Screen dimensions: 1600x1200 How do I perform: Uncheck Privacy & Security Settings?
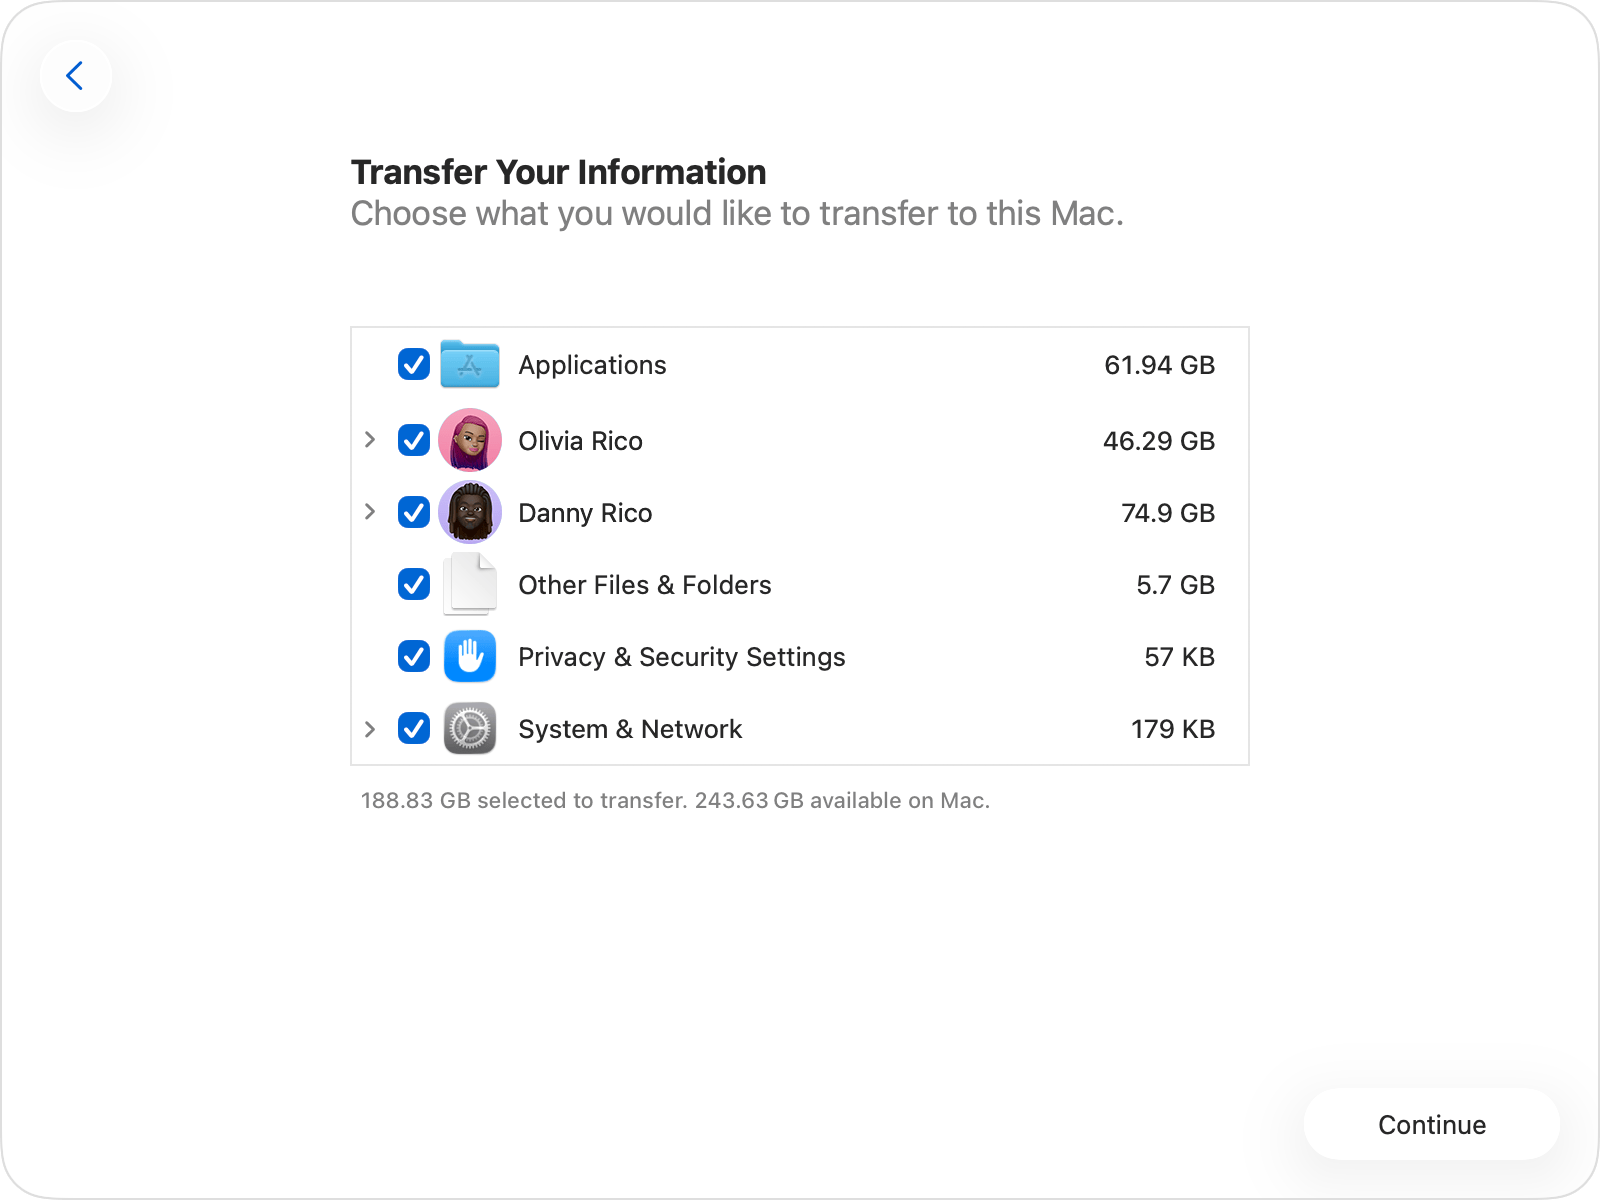413,657
